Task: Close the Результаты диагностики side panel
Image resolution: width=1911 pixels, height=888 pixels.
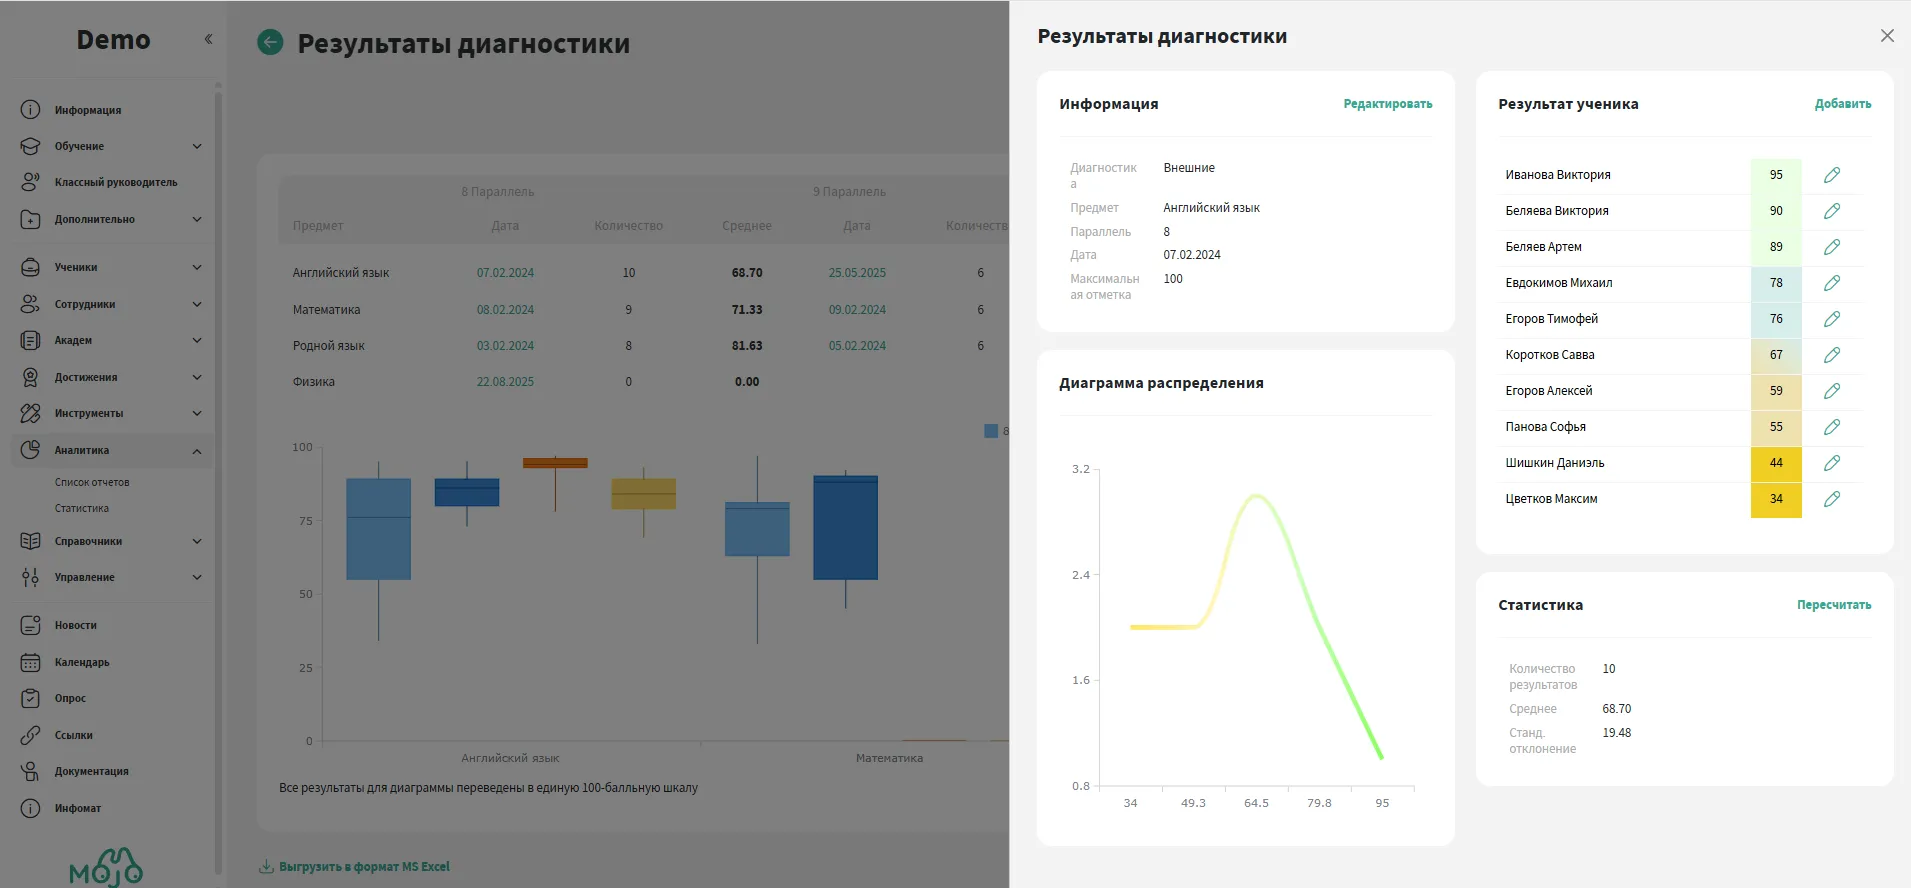Action: (x=1886, y=36)
